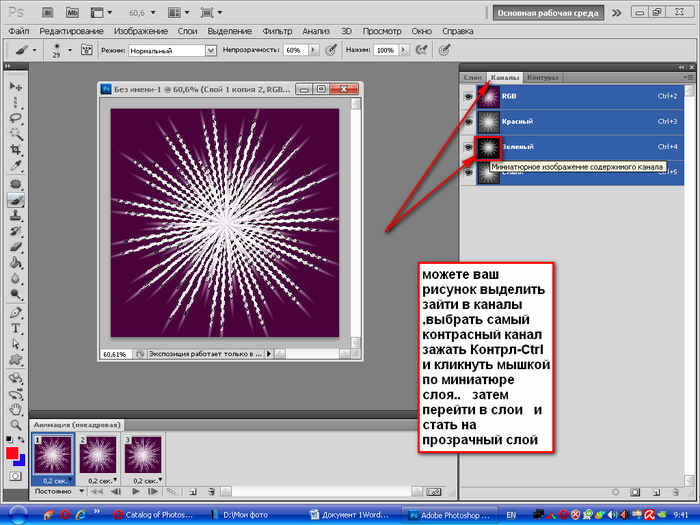Duplicate the selected animation frame

[193, 492]
